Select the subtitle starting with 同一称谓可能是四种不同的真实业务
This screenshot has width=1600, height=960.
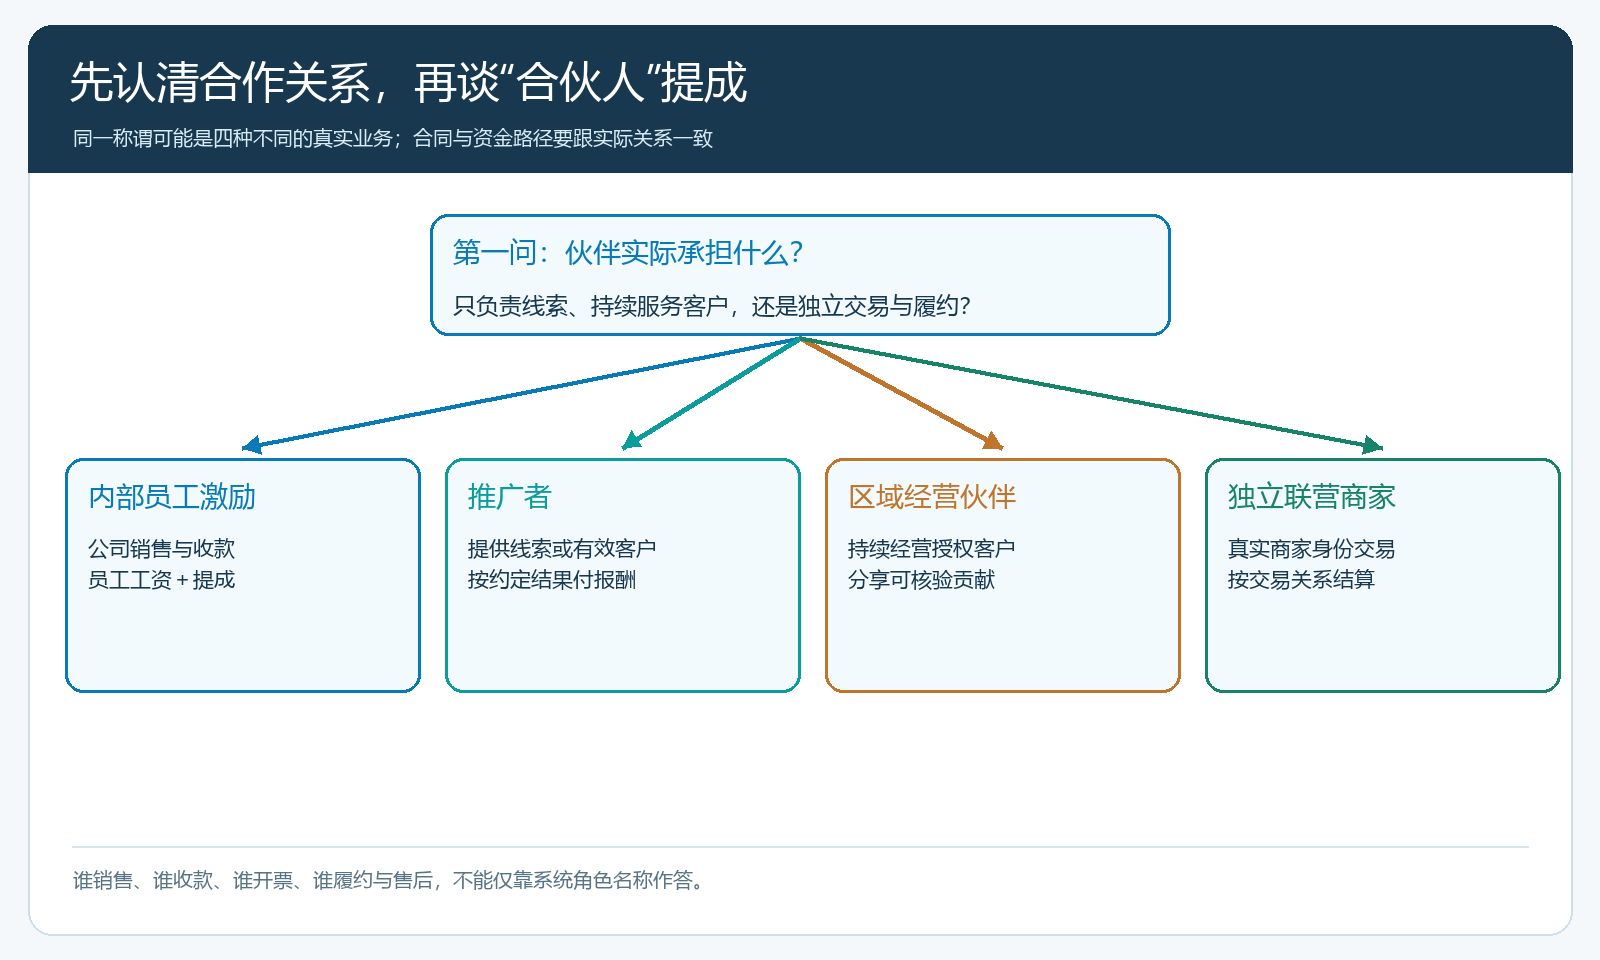[x=392, y=138]
